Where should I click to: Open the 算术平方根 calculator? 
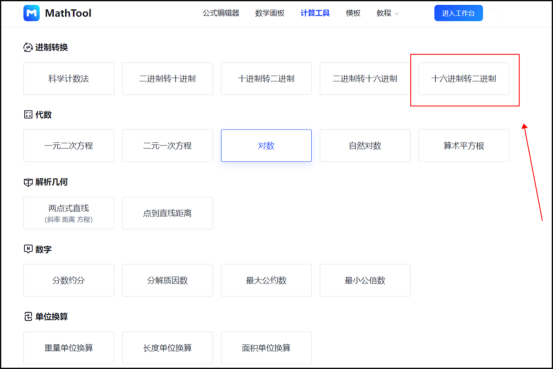464,146
